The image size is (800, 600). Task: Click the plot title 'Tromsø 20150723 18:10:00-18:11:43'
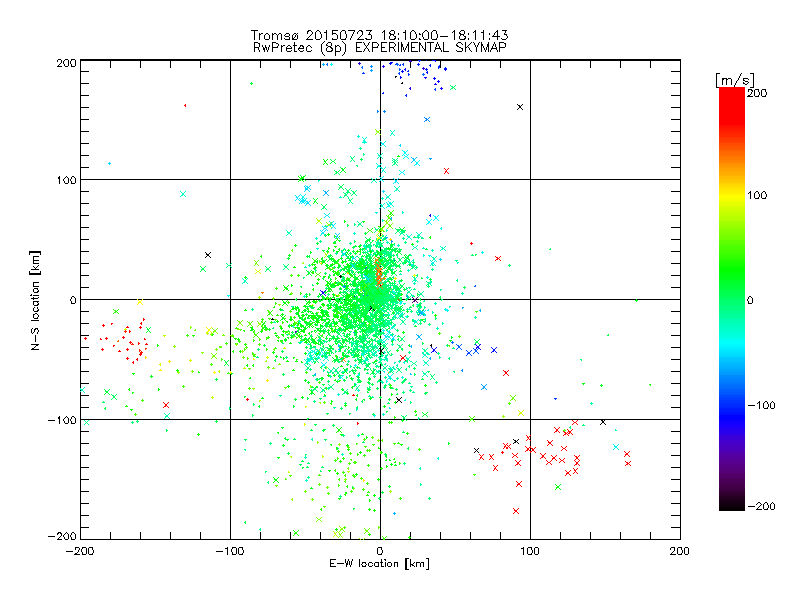pos(379,35)
